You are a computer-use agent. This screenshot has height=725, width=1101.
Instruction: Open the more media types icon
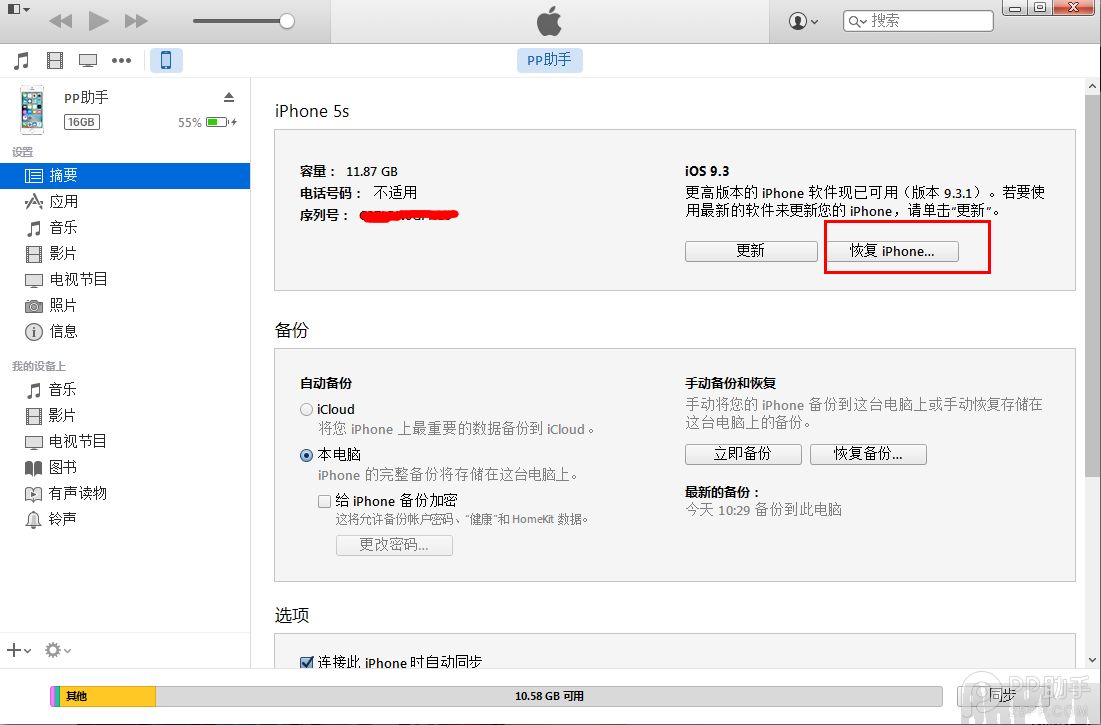(x=121, y=60)
